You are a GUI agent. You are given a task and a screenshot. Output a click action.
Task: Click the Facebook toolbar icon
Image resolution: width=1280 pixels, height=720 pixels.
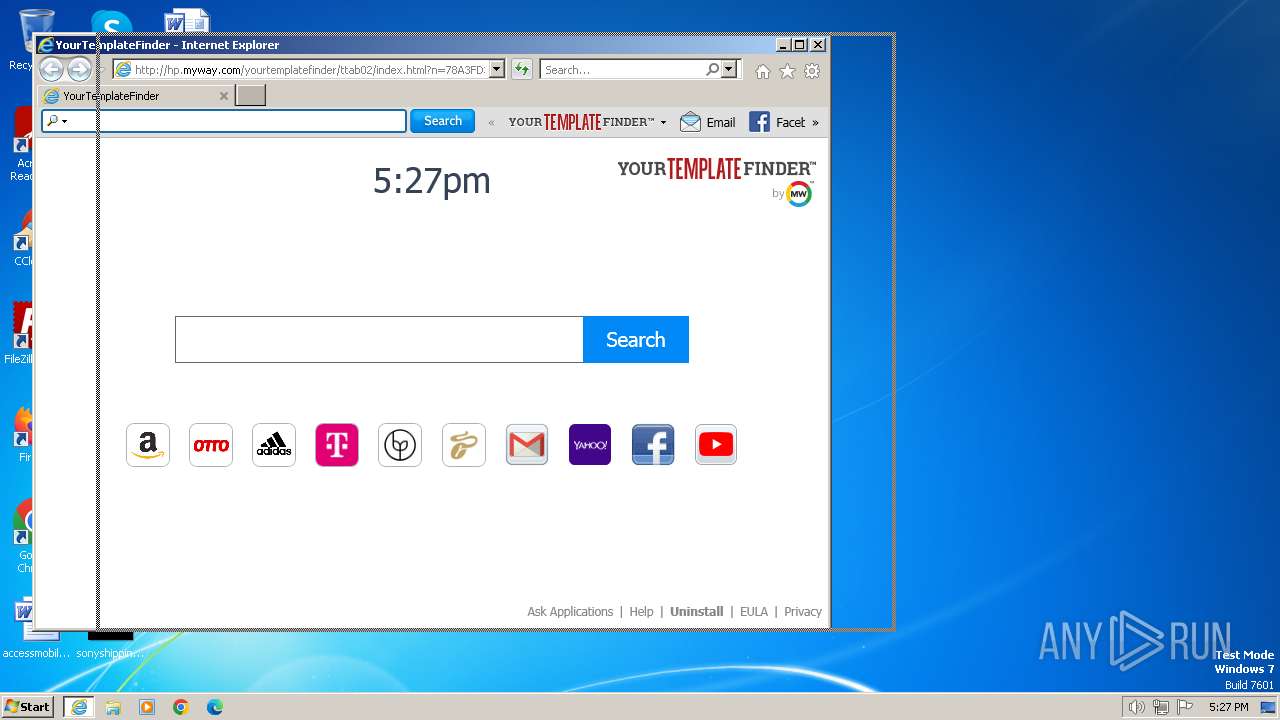tap(760, 122)
